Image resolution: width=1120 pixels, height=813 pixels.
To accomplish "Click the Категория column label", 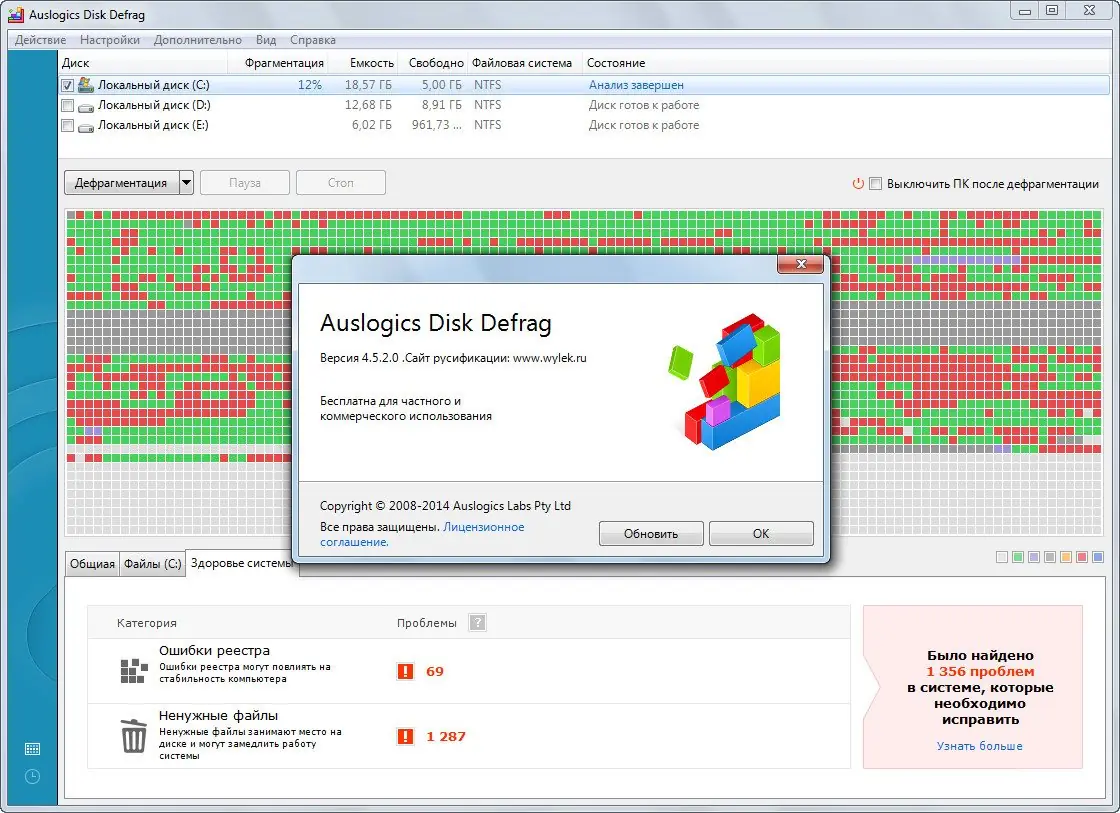I will [146, 623].
